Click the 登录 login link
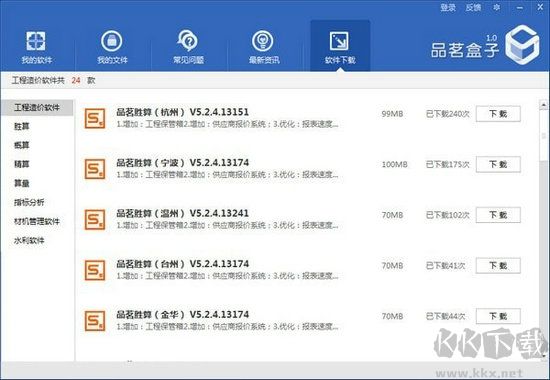The image size is (550, 380). [448, 7]
